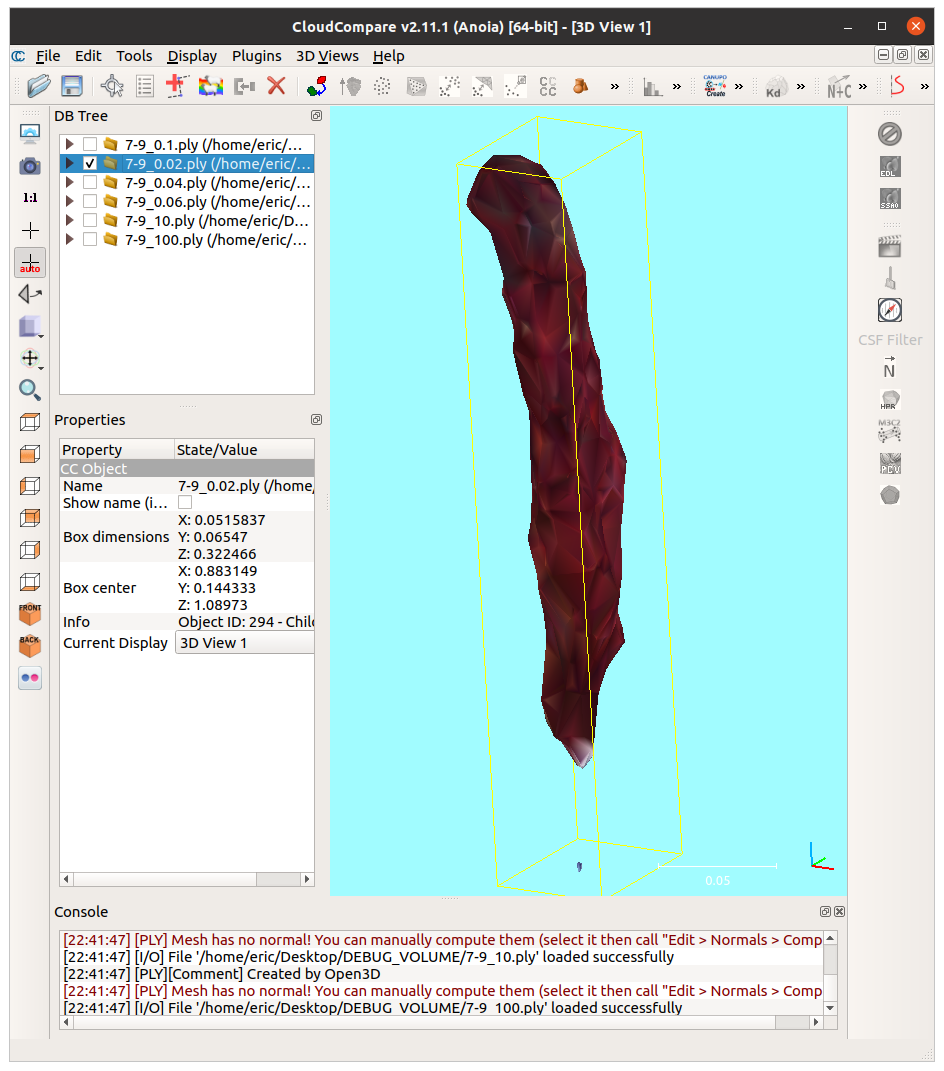The height and width of the screenshot is (1071, 944).
Task: Select the point picking tool
Action: coord(30,229)
